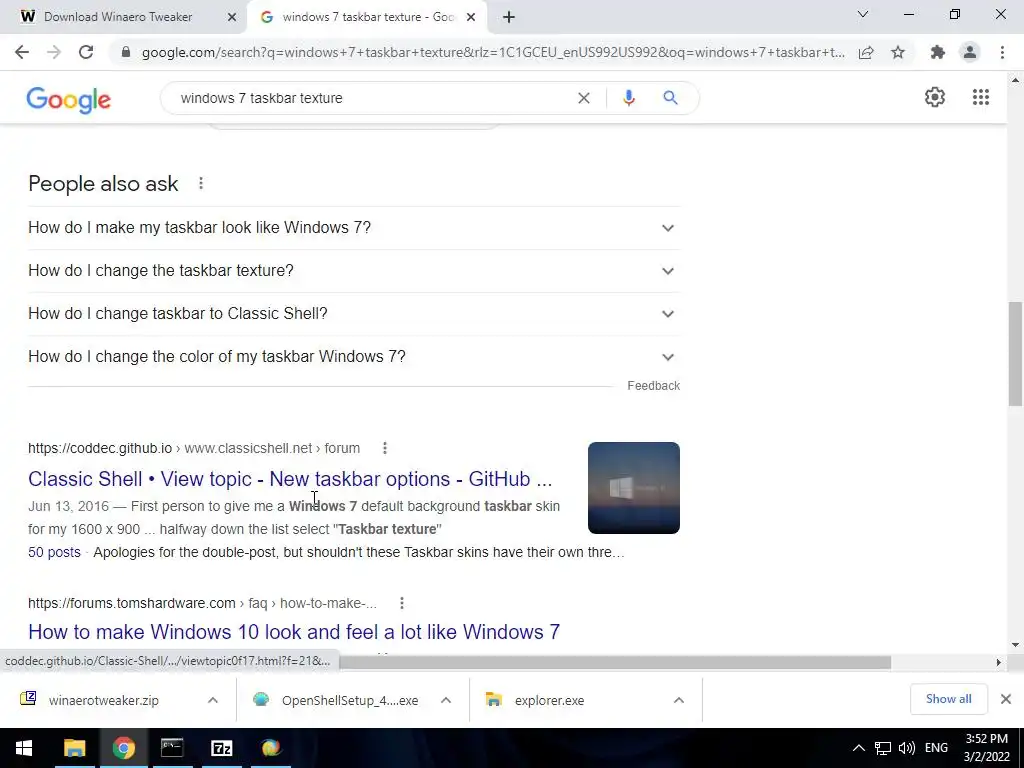This screenshot has height=768, width=1024.
Task: Submit search with magnifier icon
Action: tap(670, 98)
